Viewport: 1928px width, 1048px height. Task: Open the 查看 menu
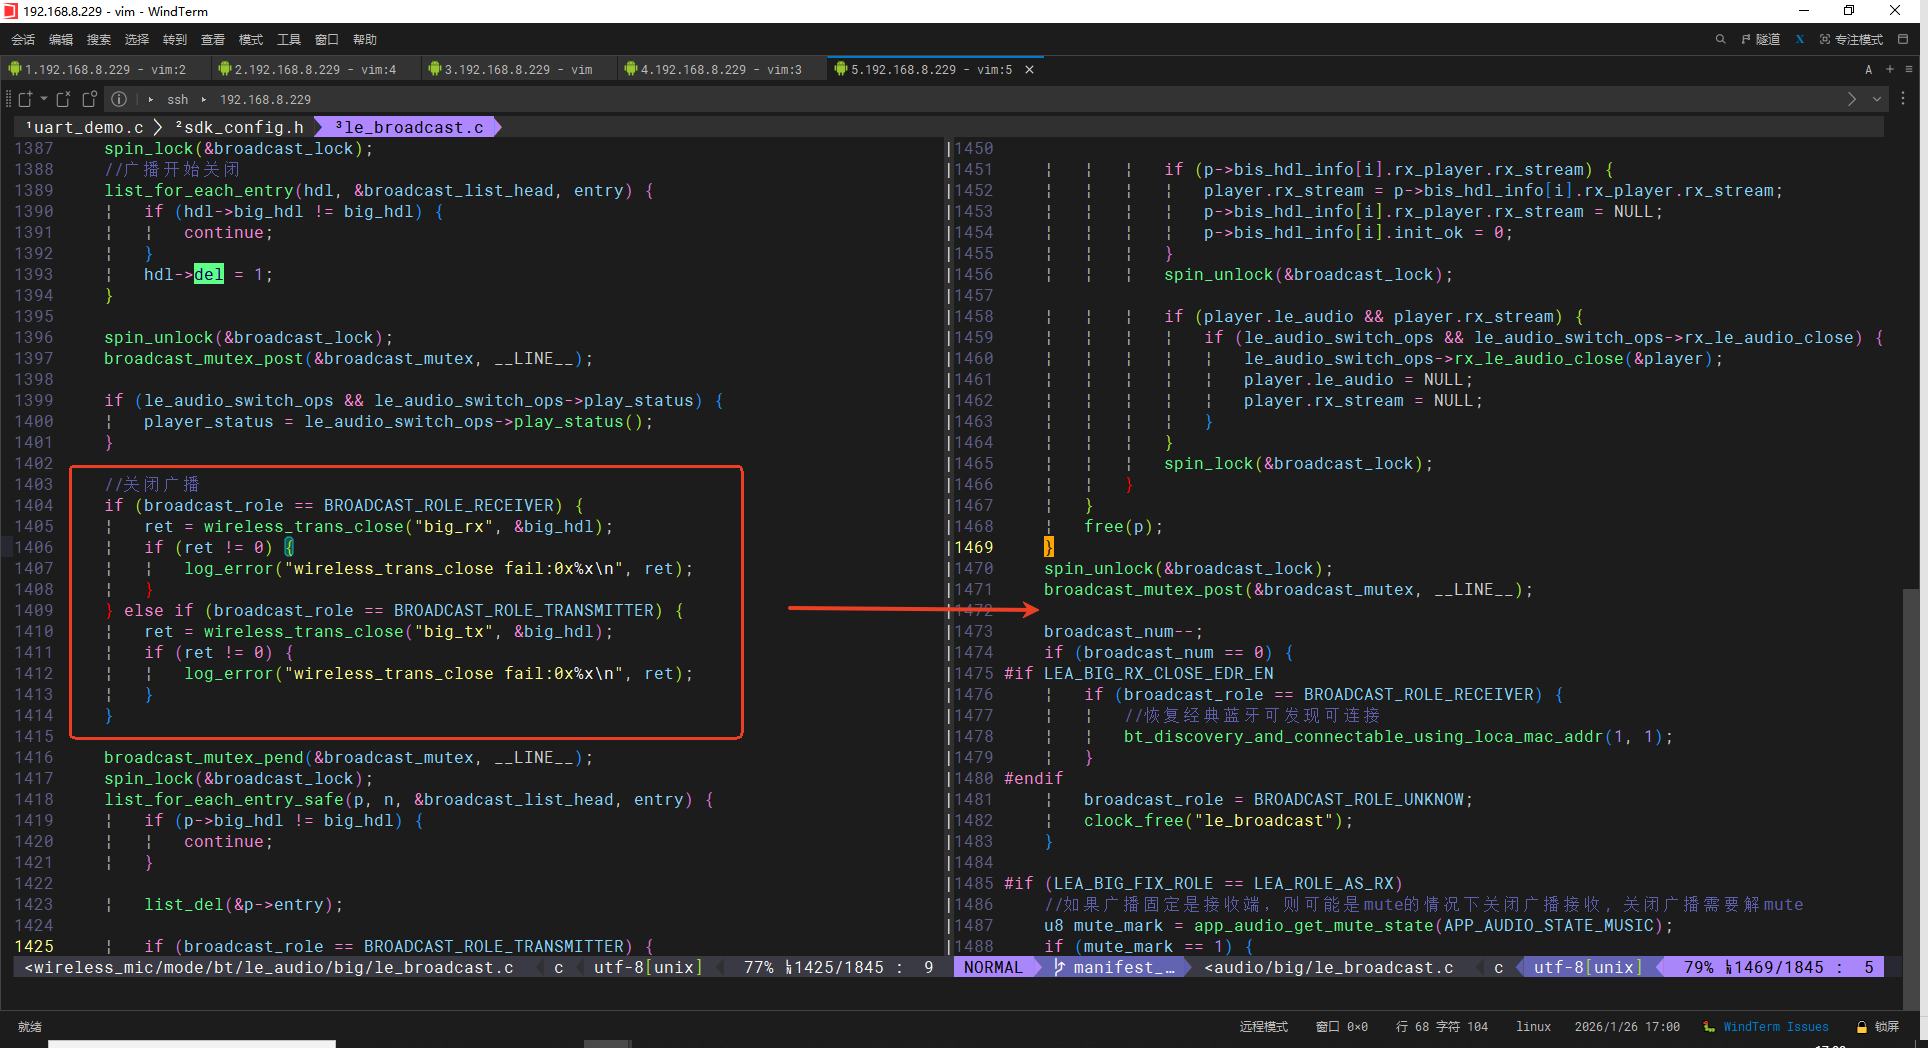pyautogui.click(x=213, y=39)
